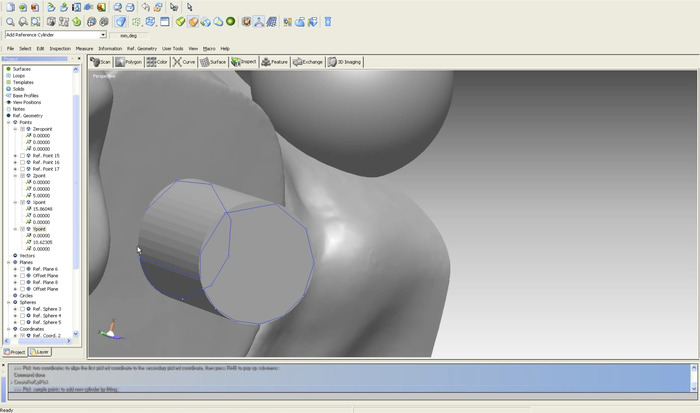Click the hourglass icon in toolbar
700x413 pixels.
click(x=328, y=21)
